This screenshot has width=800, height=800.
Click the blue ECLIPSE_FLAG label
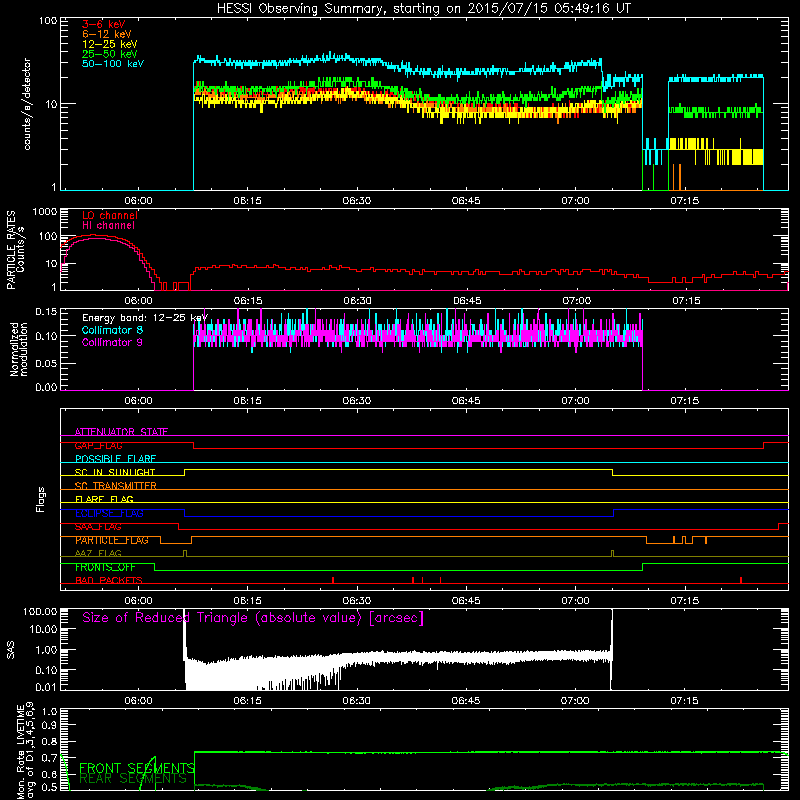(x=109, y=513)
